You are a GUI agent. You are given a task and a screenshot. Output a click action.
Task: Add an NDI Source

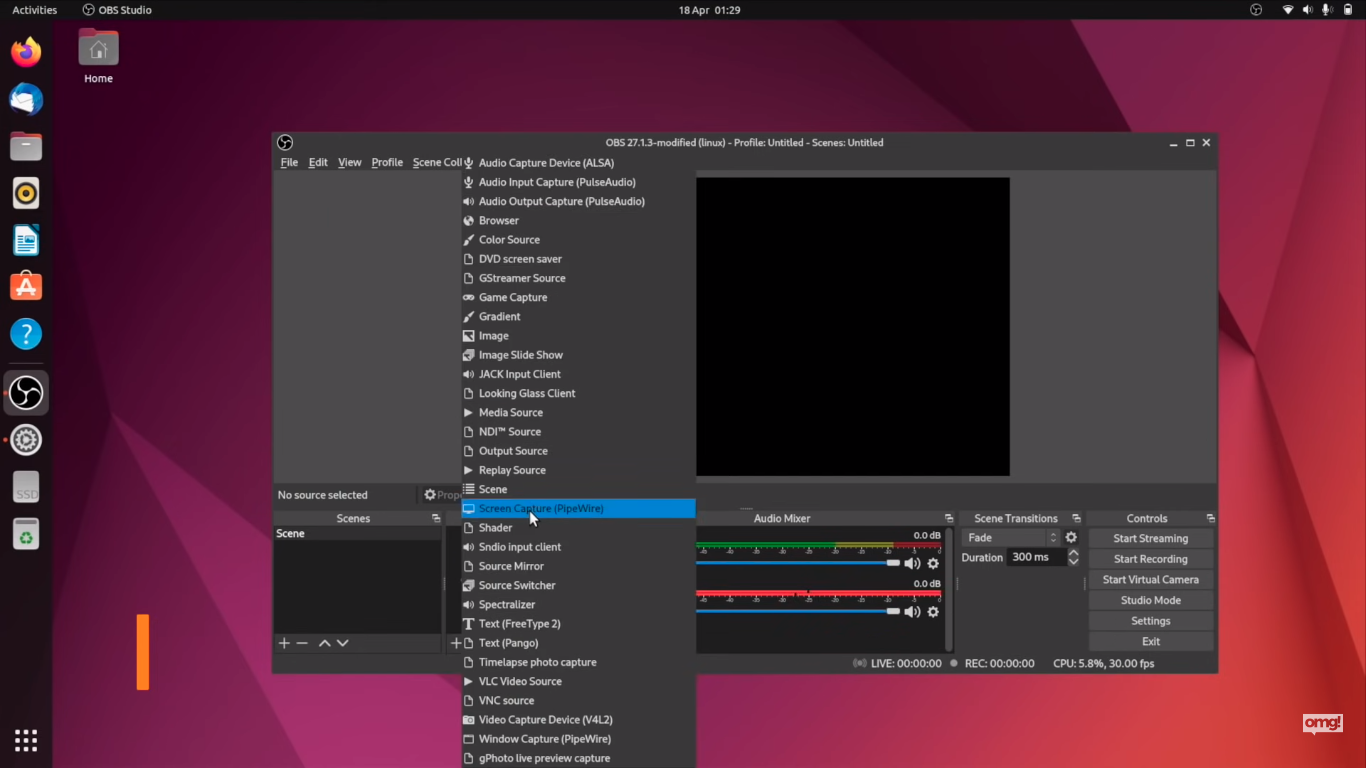[x=578, y=432]
